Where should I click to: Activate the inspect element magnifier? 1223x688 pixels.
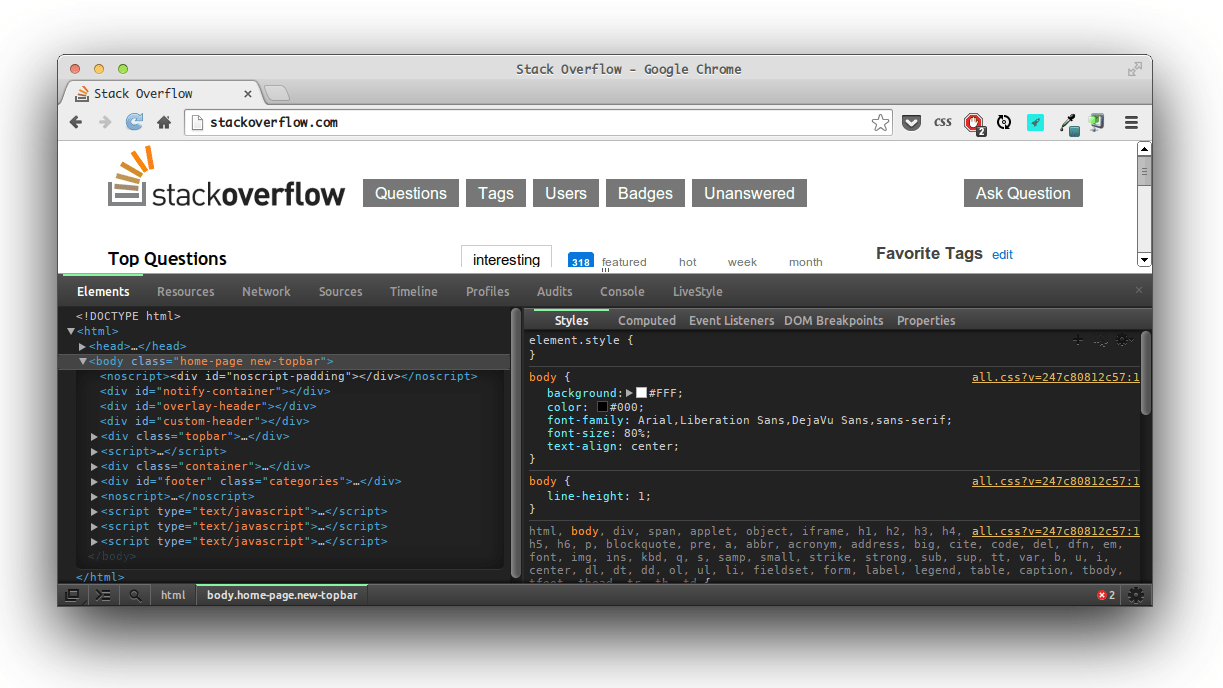[x=134, y=595]
